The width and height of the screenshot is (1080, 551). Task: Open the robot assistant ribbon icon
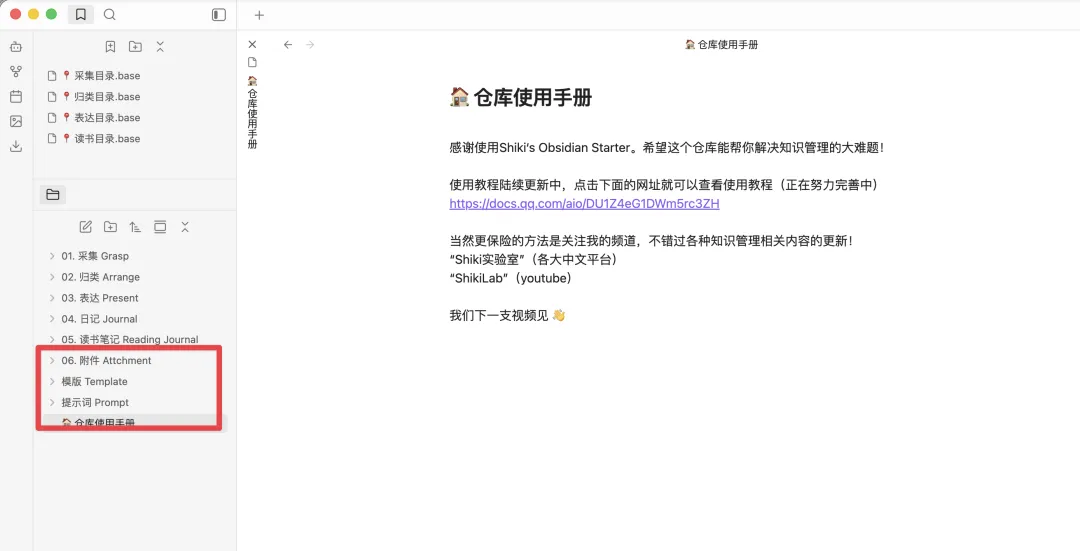pyautogui.click(x=16, y=47)
